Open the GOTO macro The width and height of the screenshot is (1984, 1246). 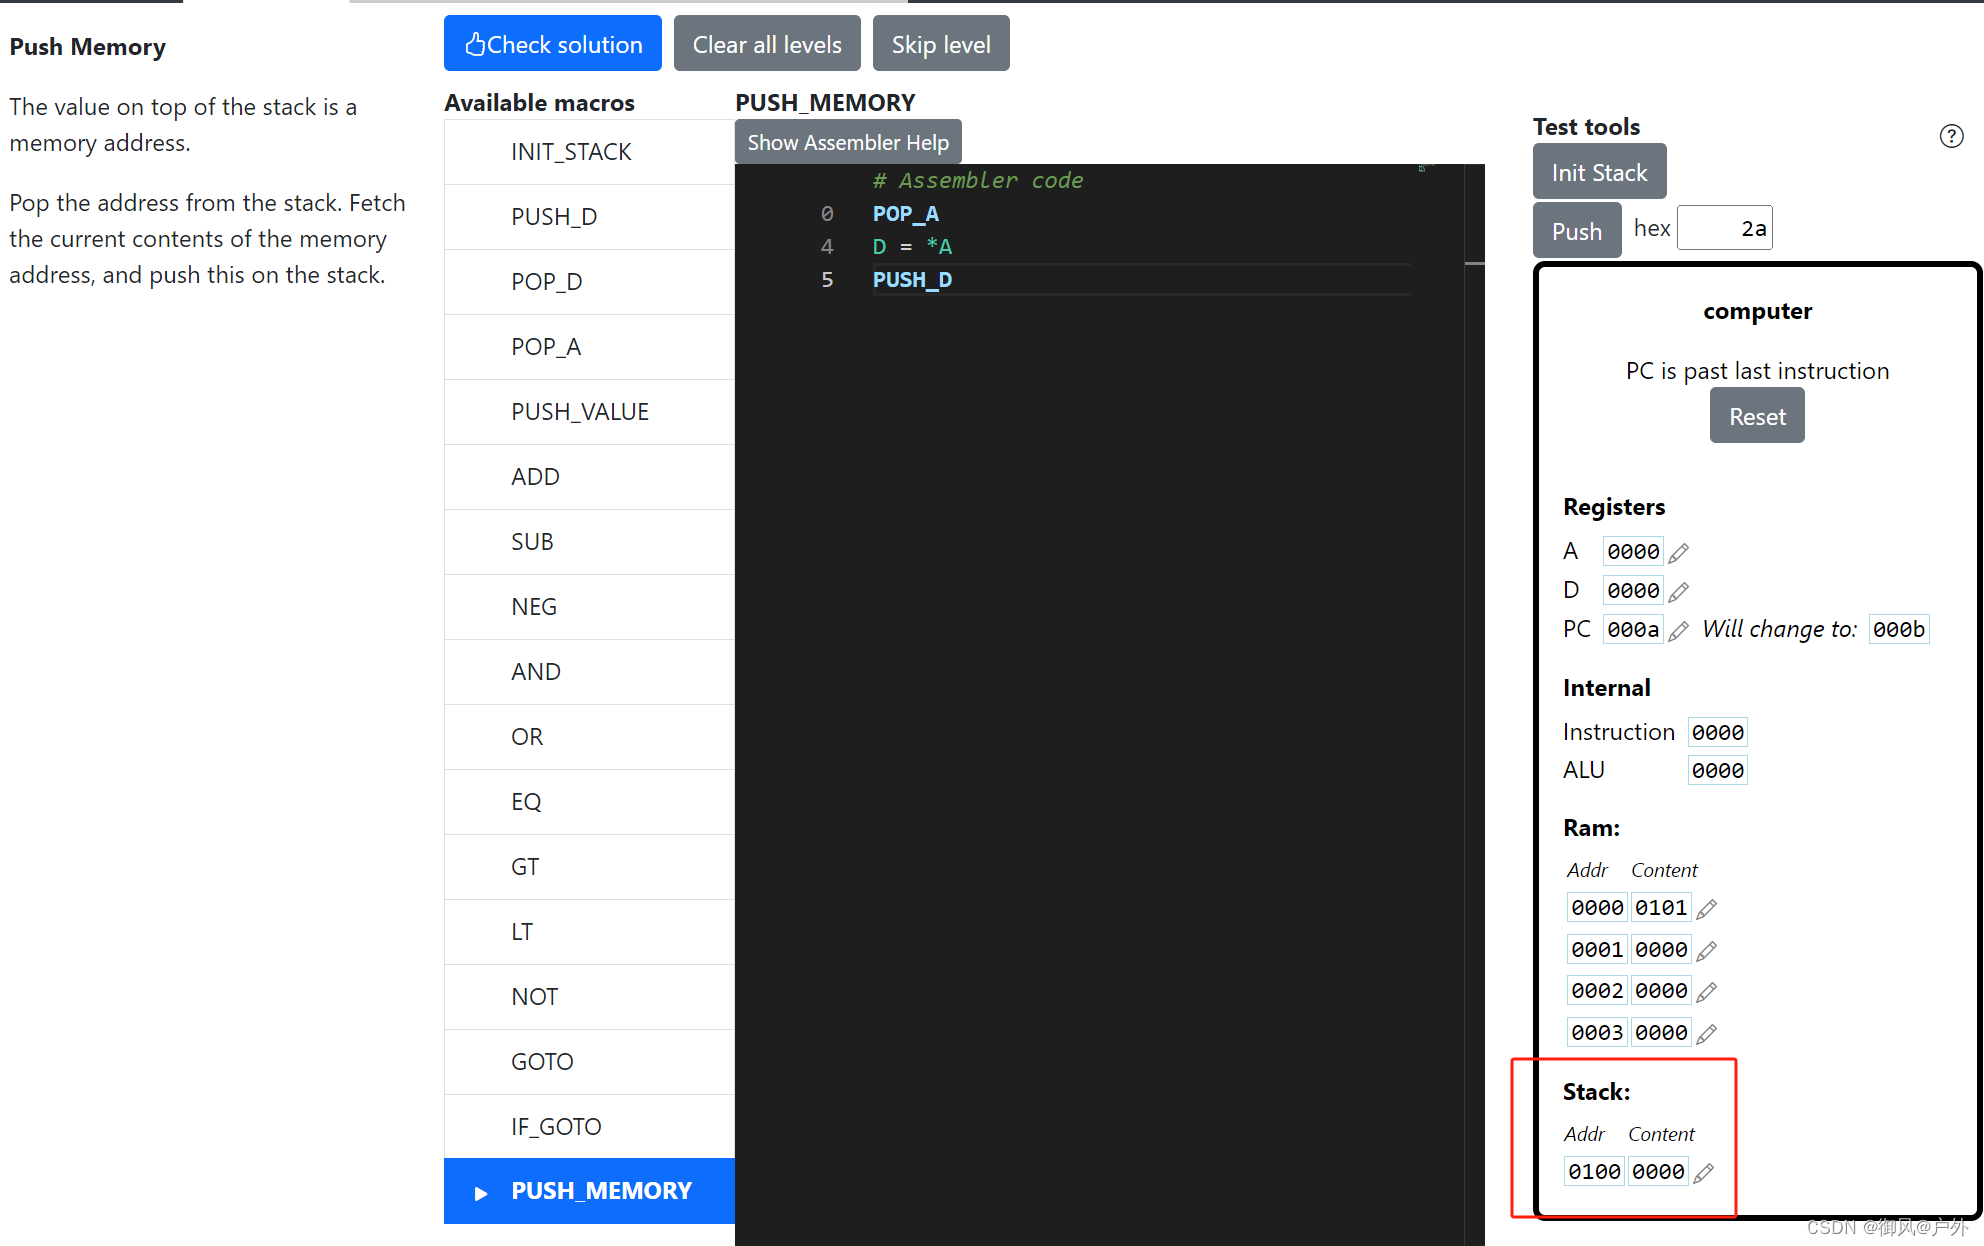coord(589,1062)
